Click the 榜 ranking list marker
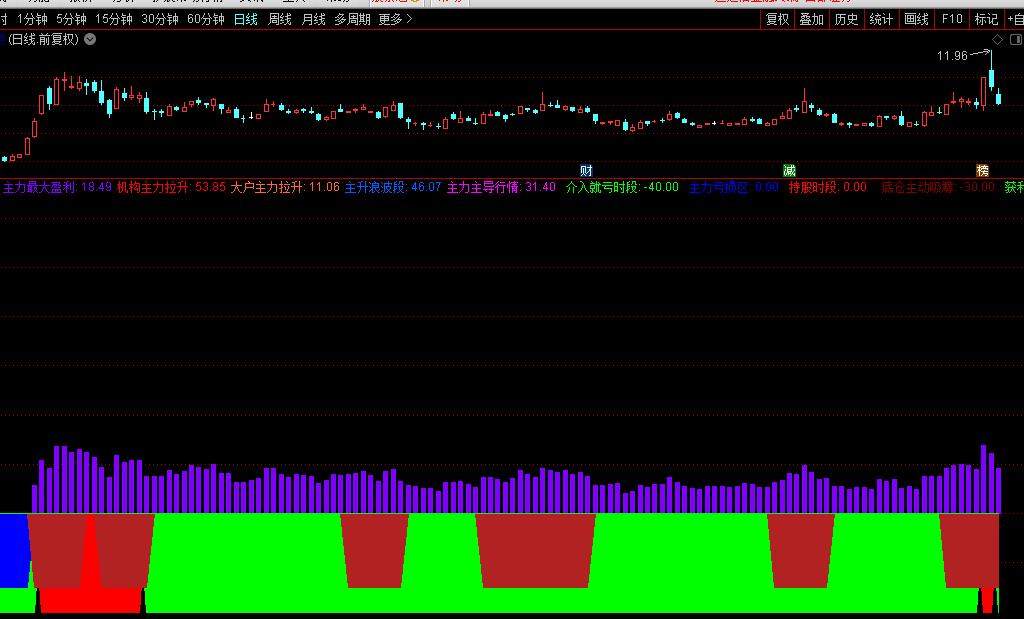This screenshot has height=619, width=1024. click(x=982, y=170)
